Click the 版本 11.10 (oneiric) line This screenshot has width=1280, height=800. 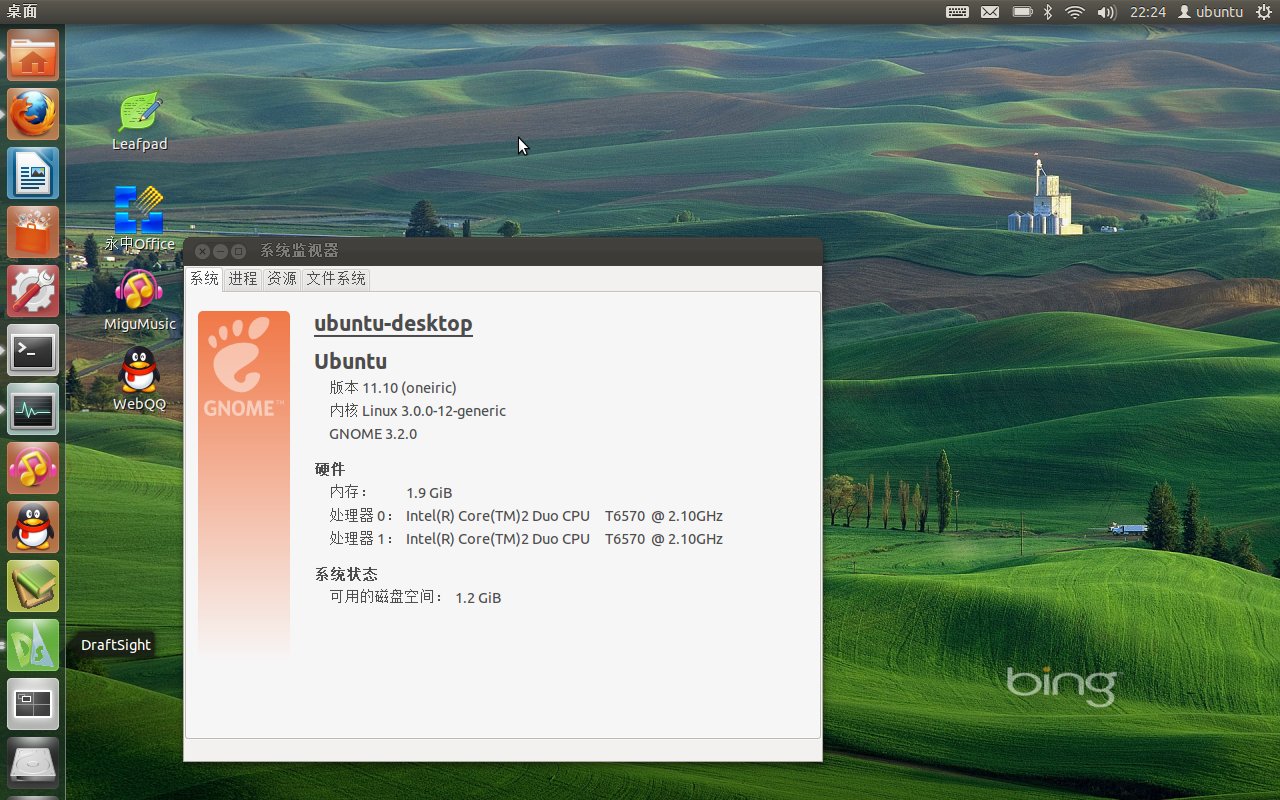(x=393, y=388)
